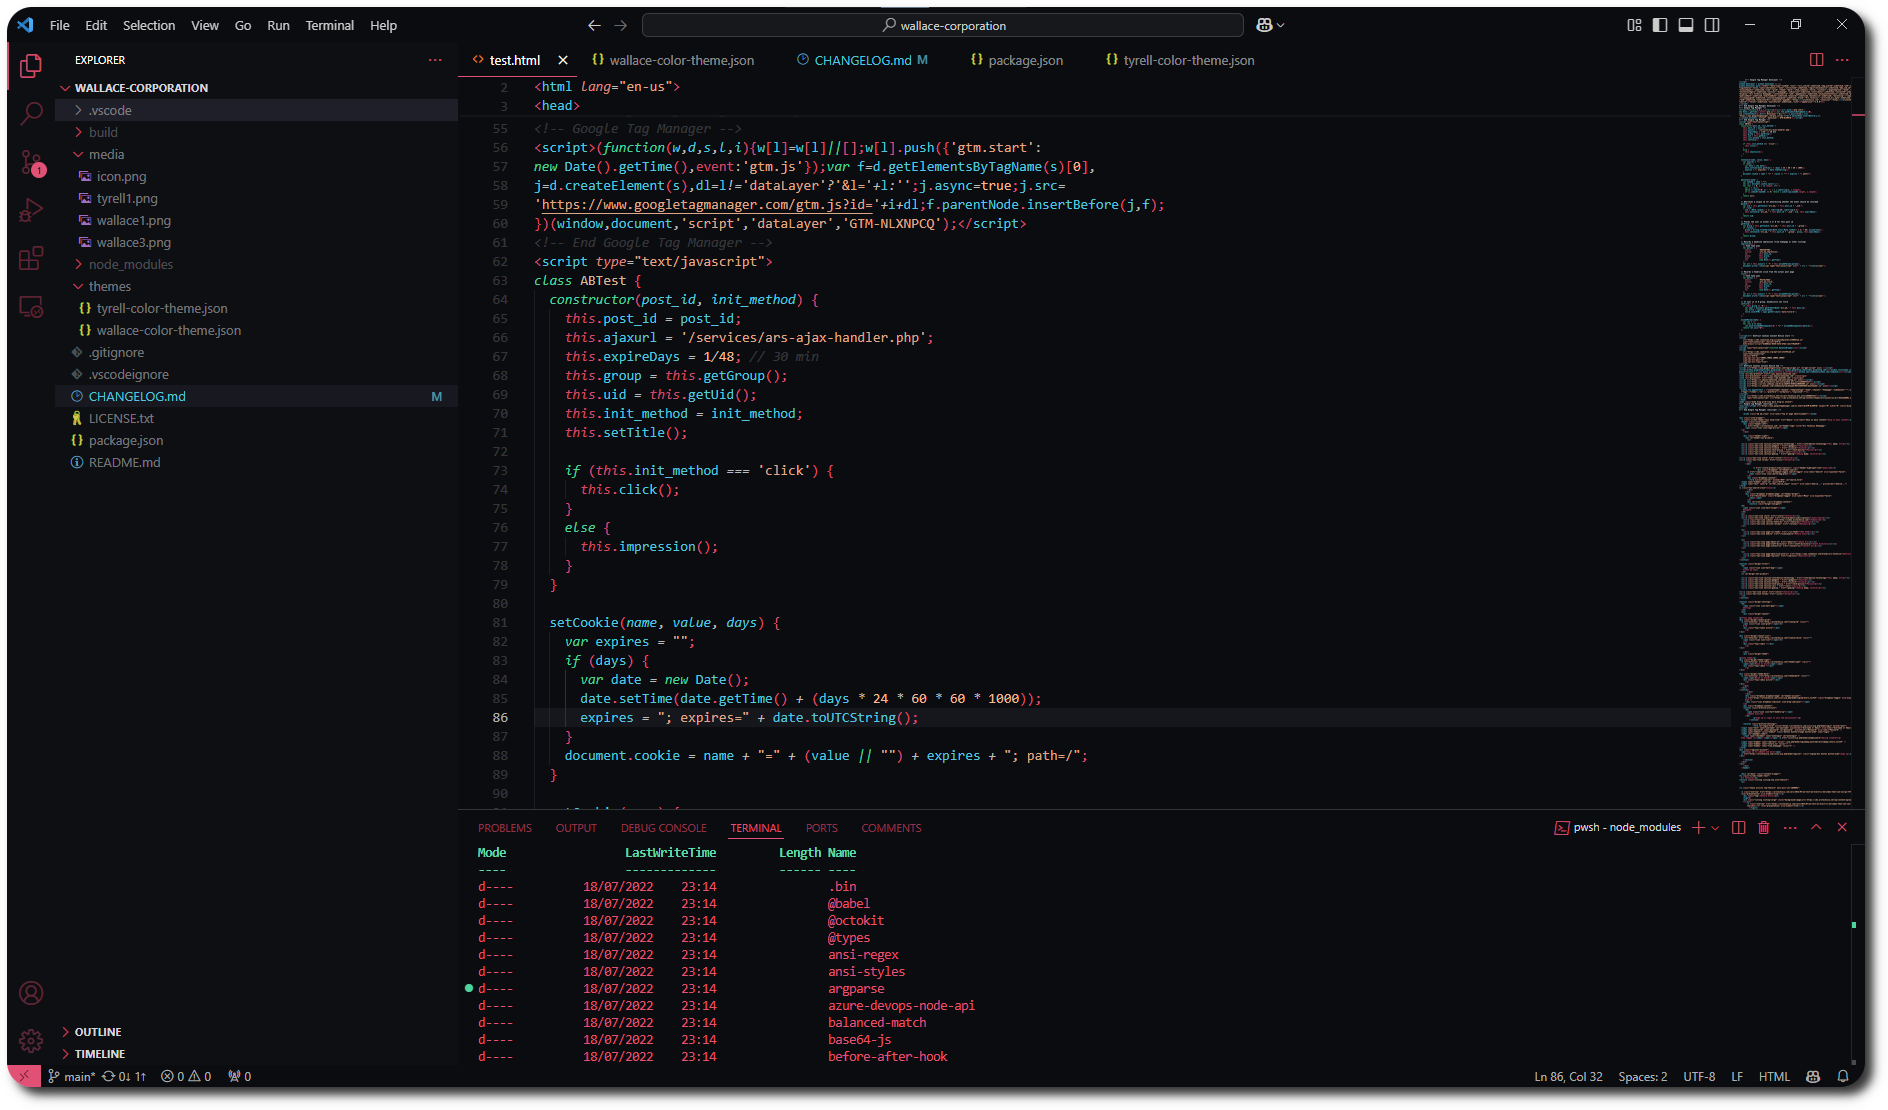Split the terminal pane
The height and width of the screenshot is (1110, 1888).
1738,827
